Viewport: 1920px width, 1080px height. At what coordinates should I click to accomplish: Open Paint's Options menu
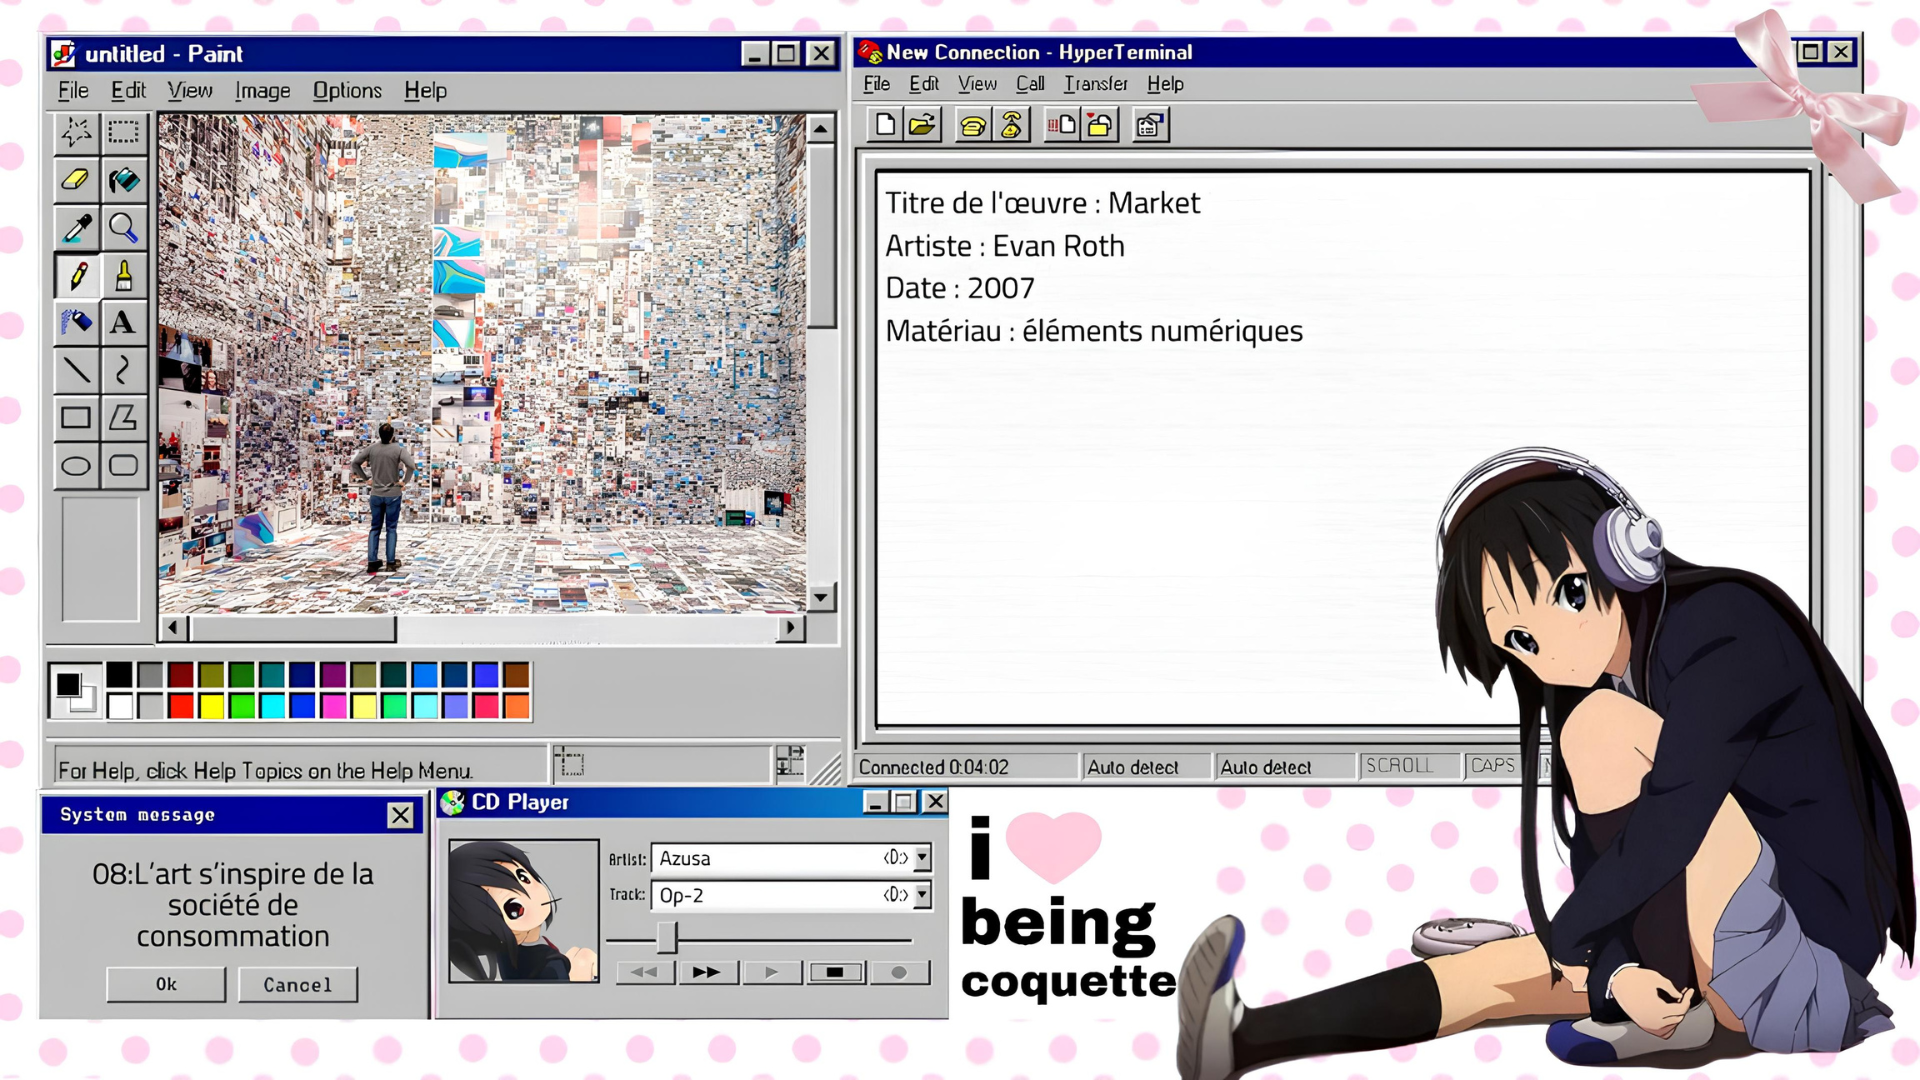347,90
